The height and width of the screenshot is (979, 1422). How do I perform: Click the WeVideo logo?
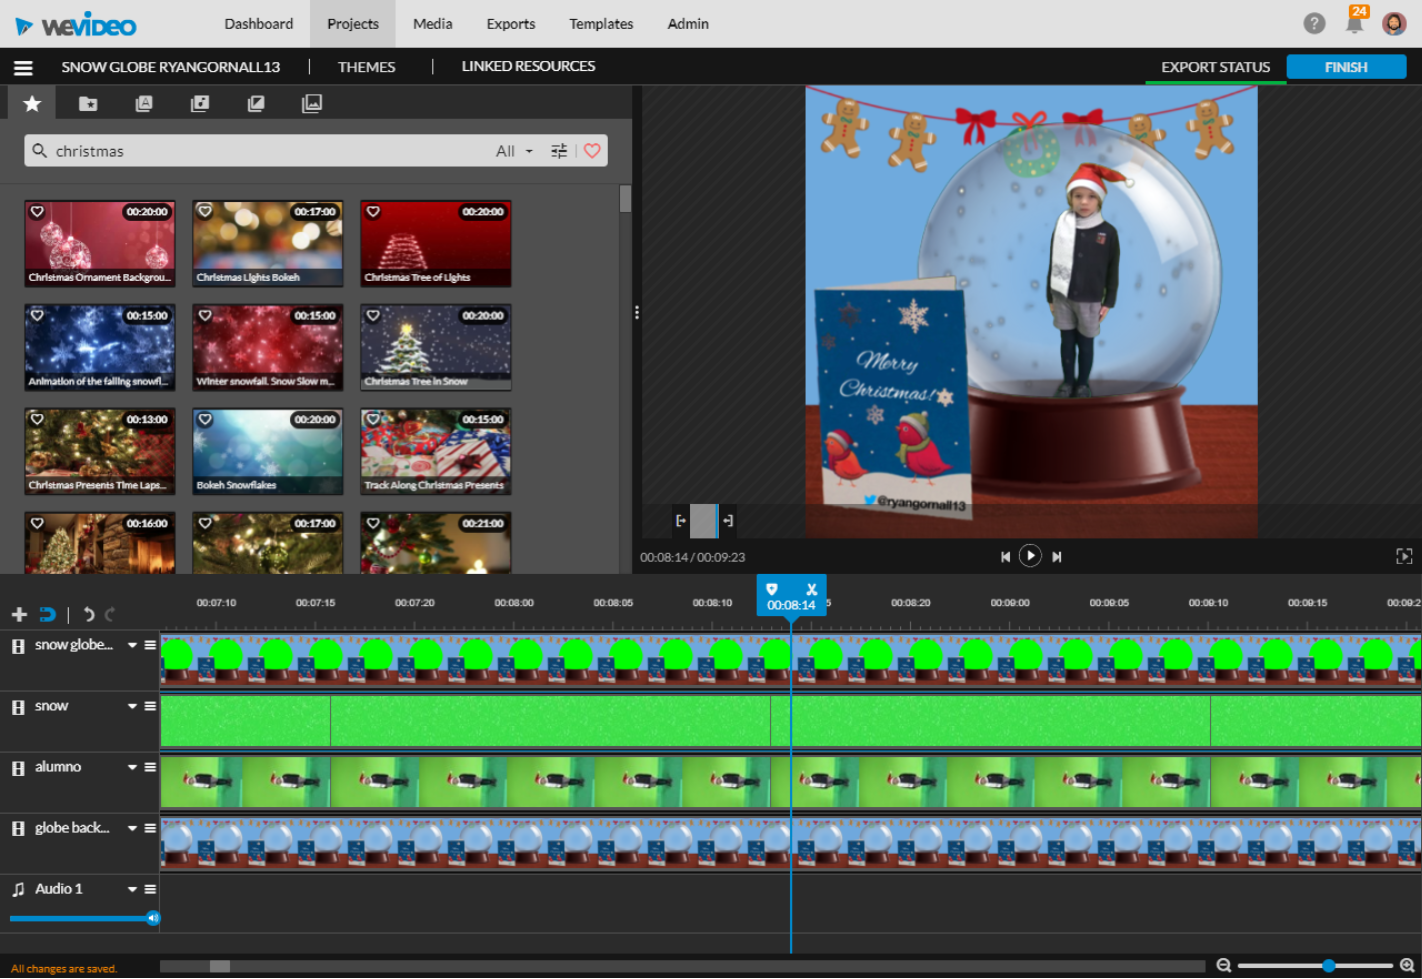tap(76, 25)
